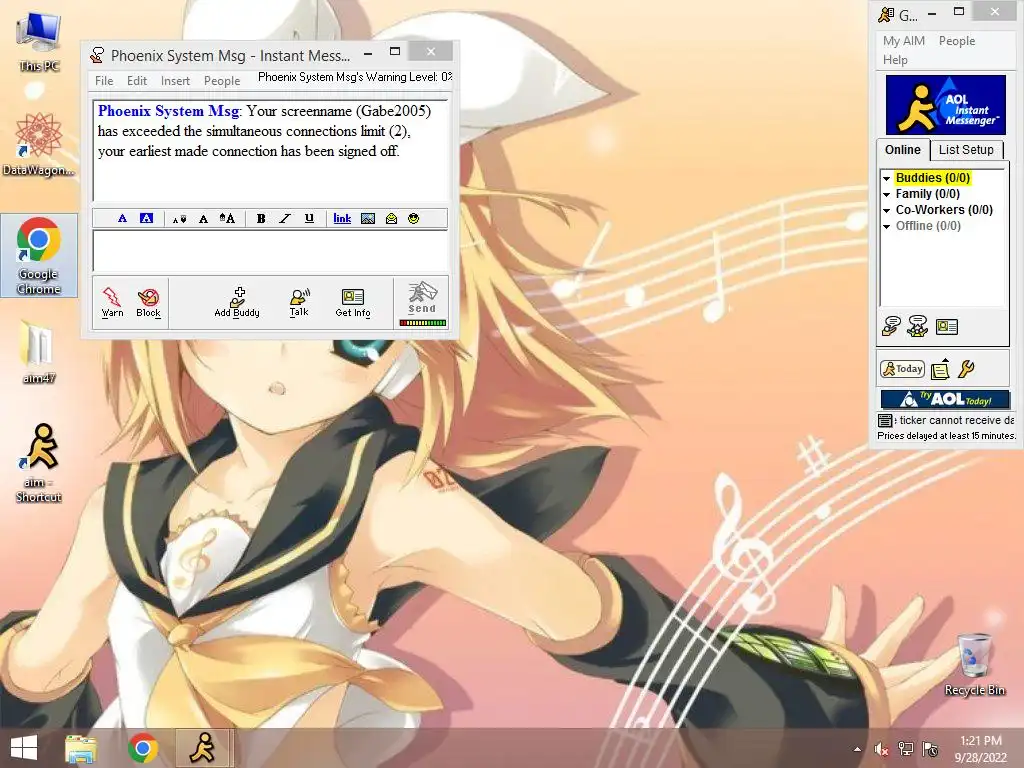Click the yellow away message note icon
The height and width of the screenshot is (768, 1024).
click(940, 369)
